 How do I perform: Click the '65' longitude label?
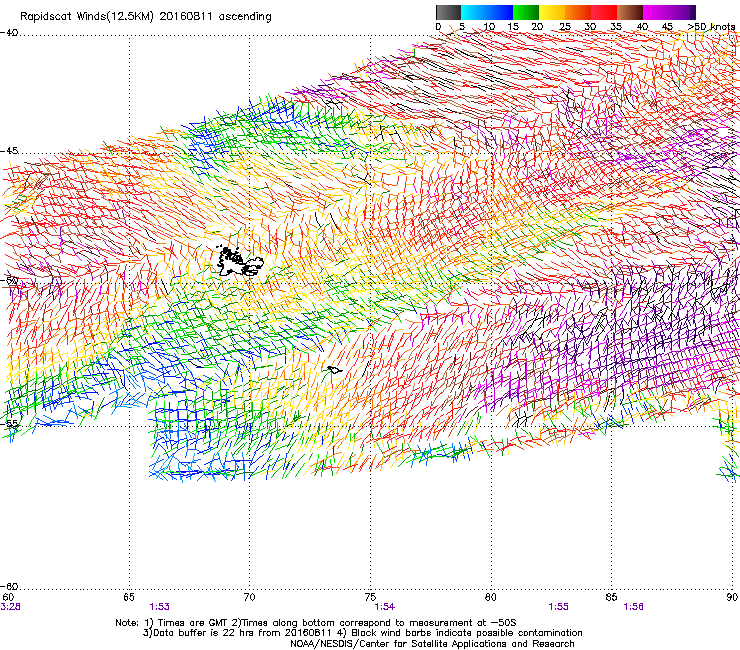[x=129, y=597]
